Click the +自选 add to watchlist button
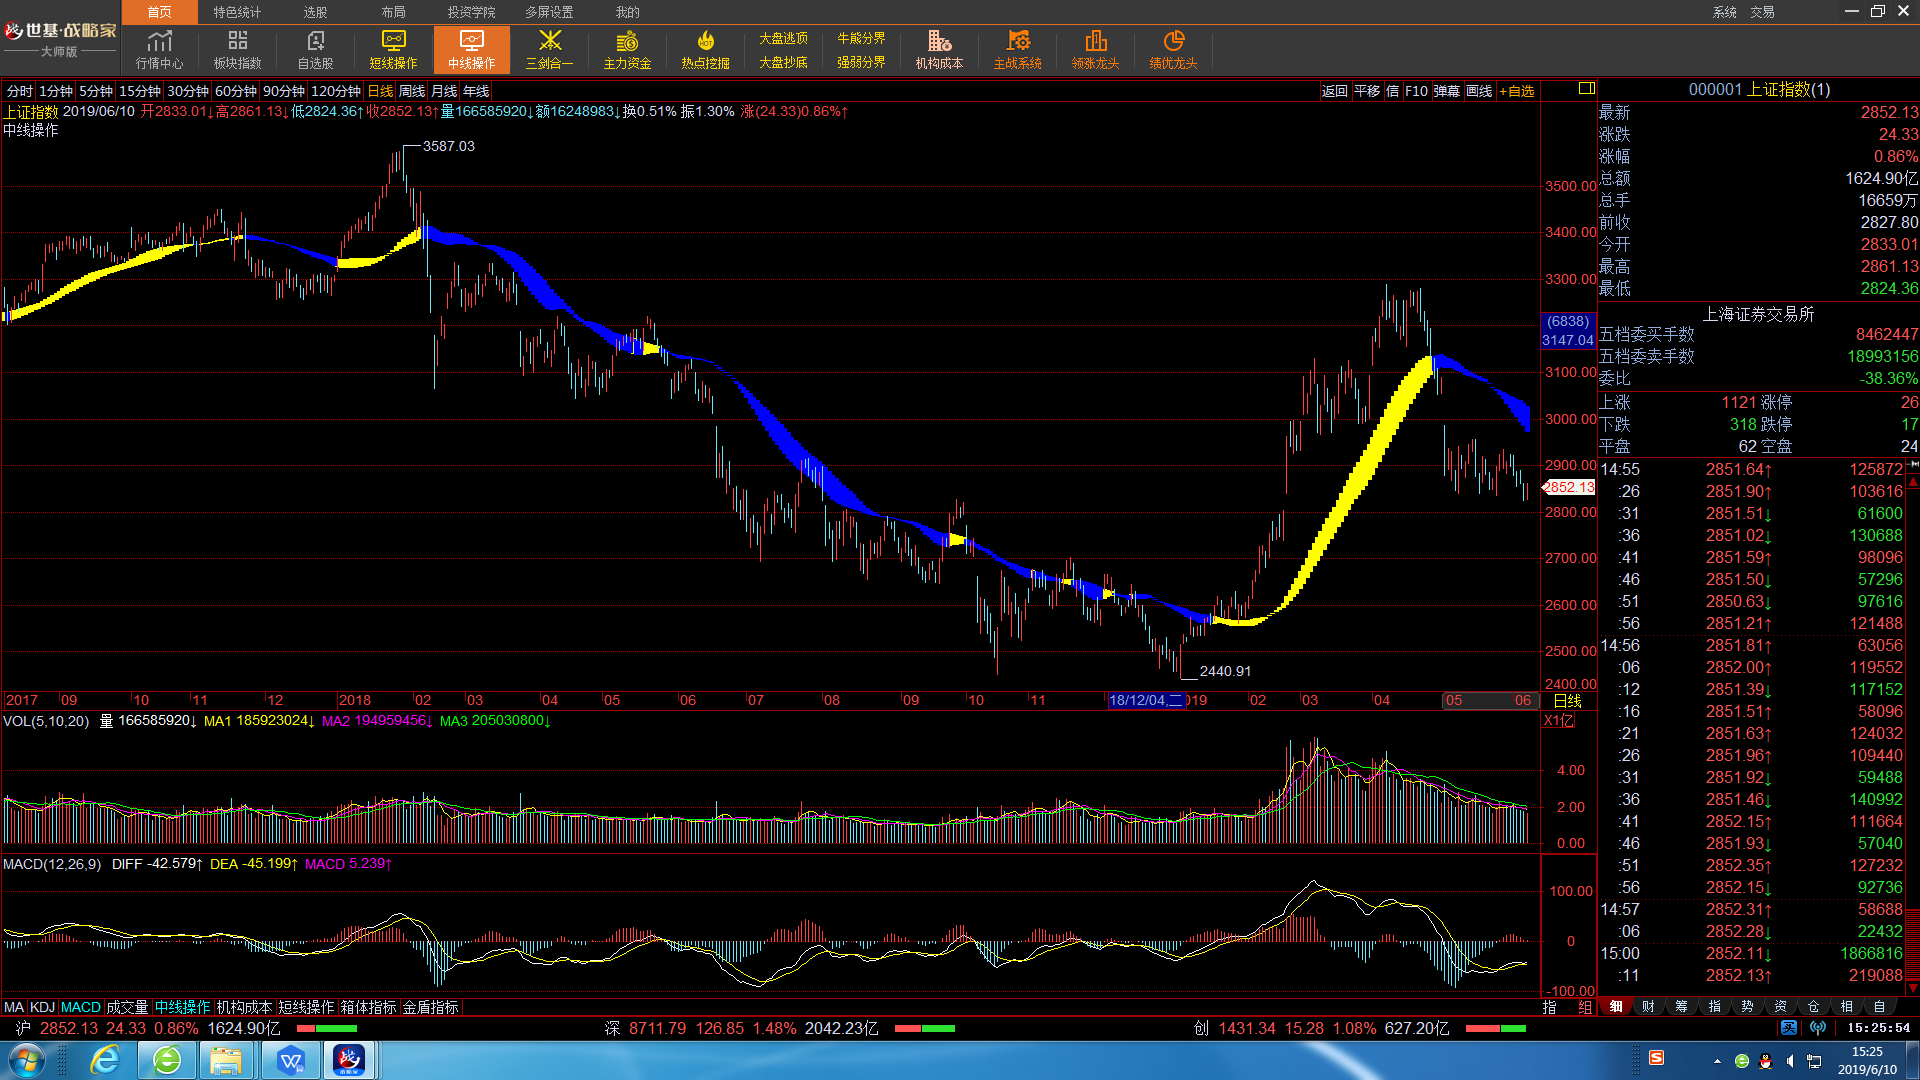The image size is (1920, 1080). pos(1517,91)
